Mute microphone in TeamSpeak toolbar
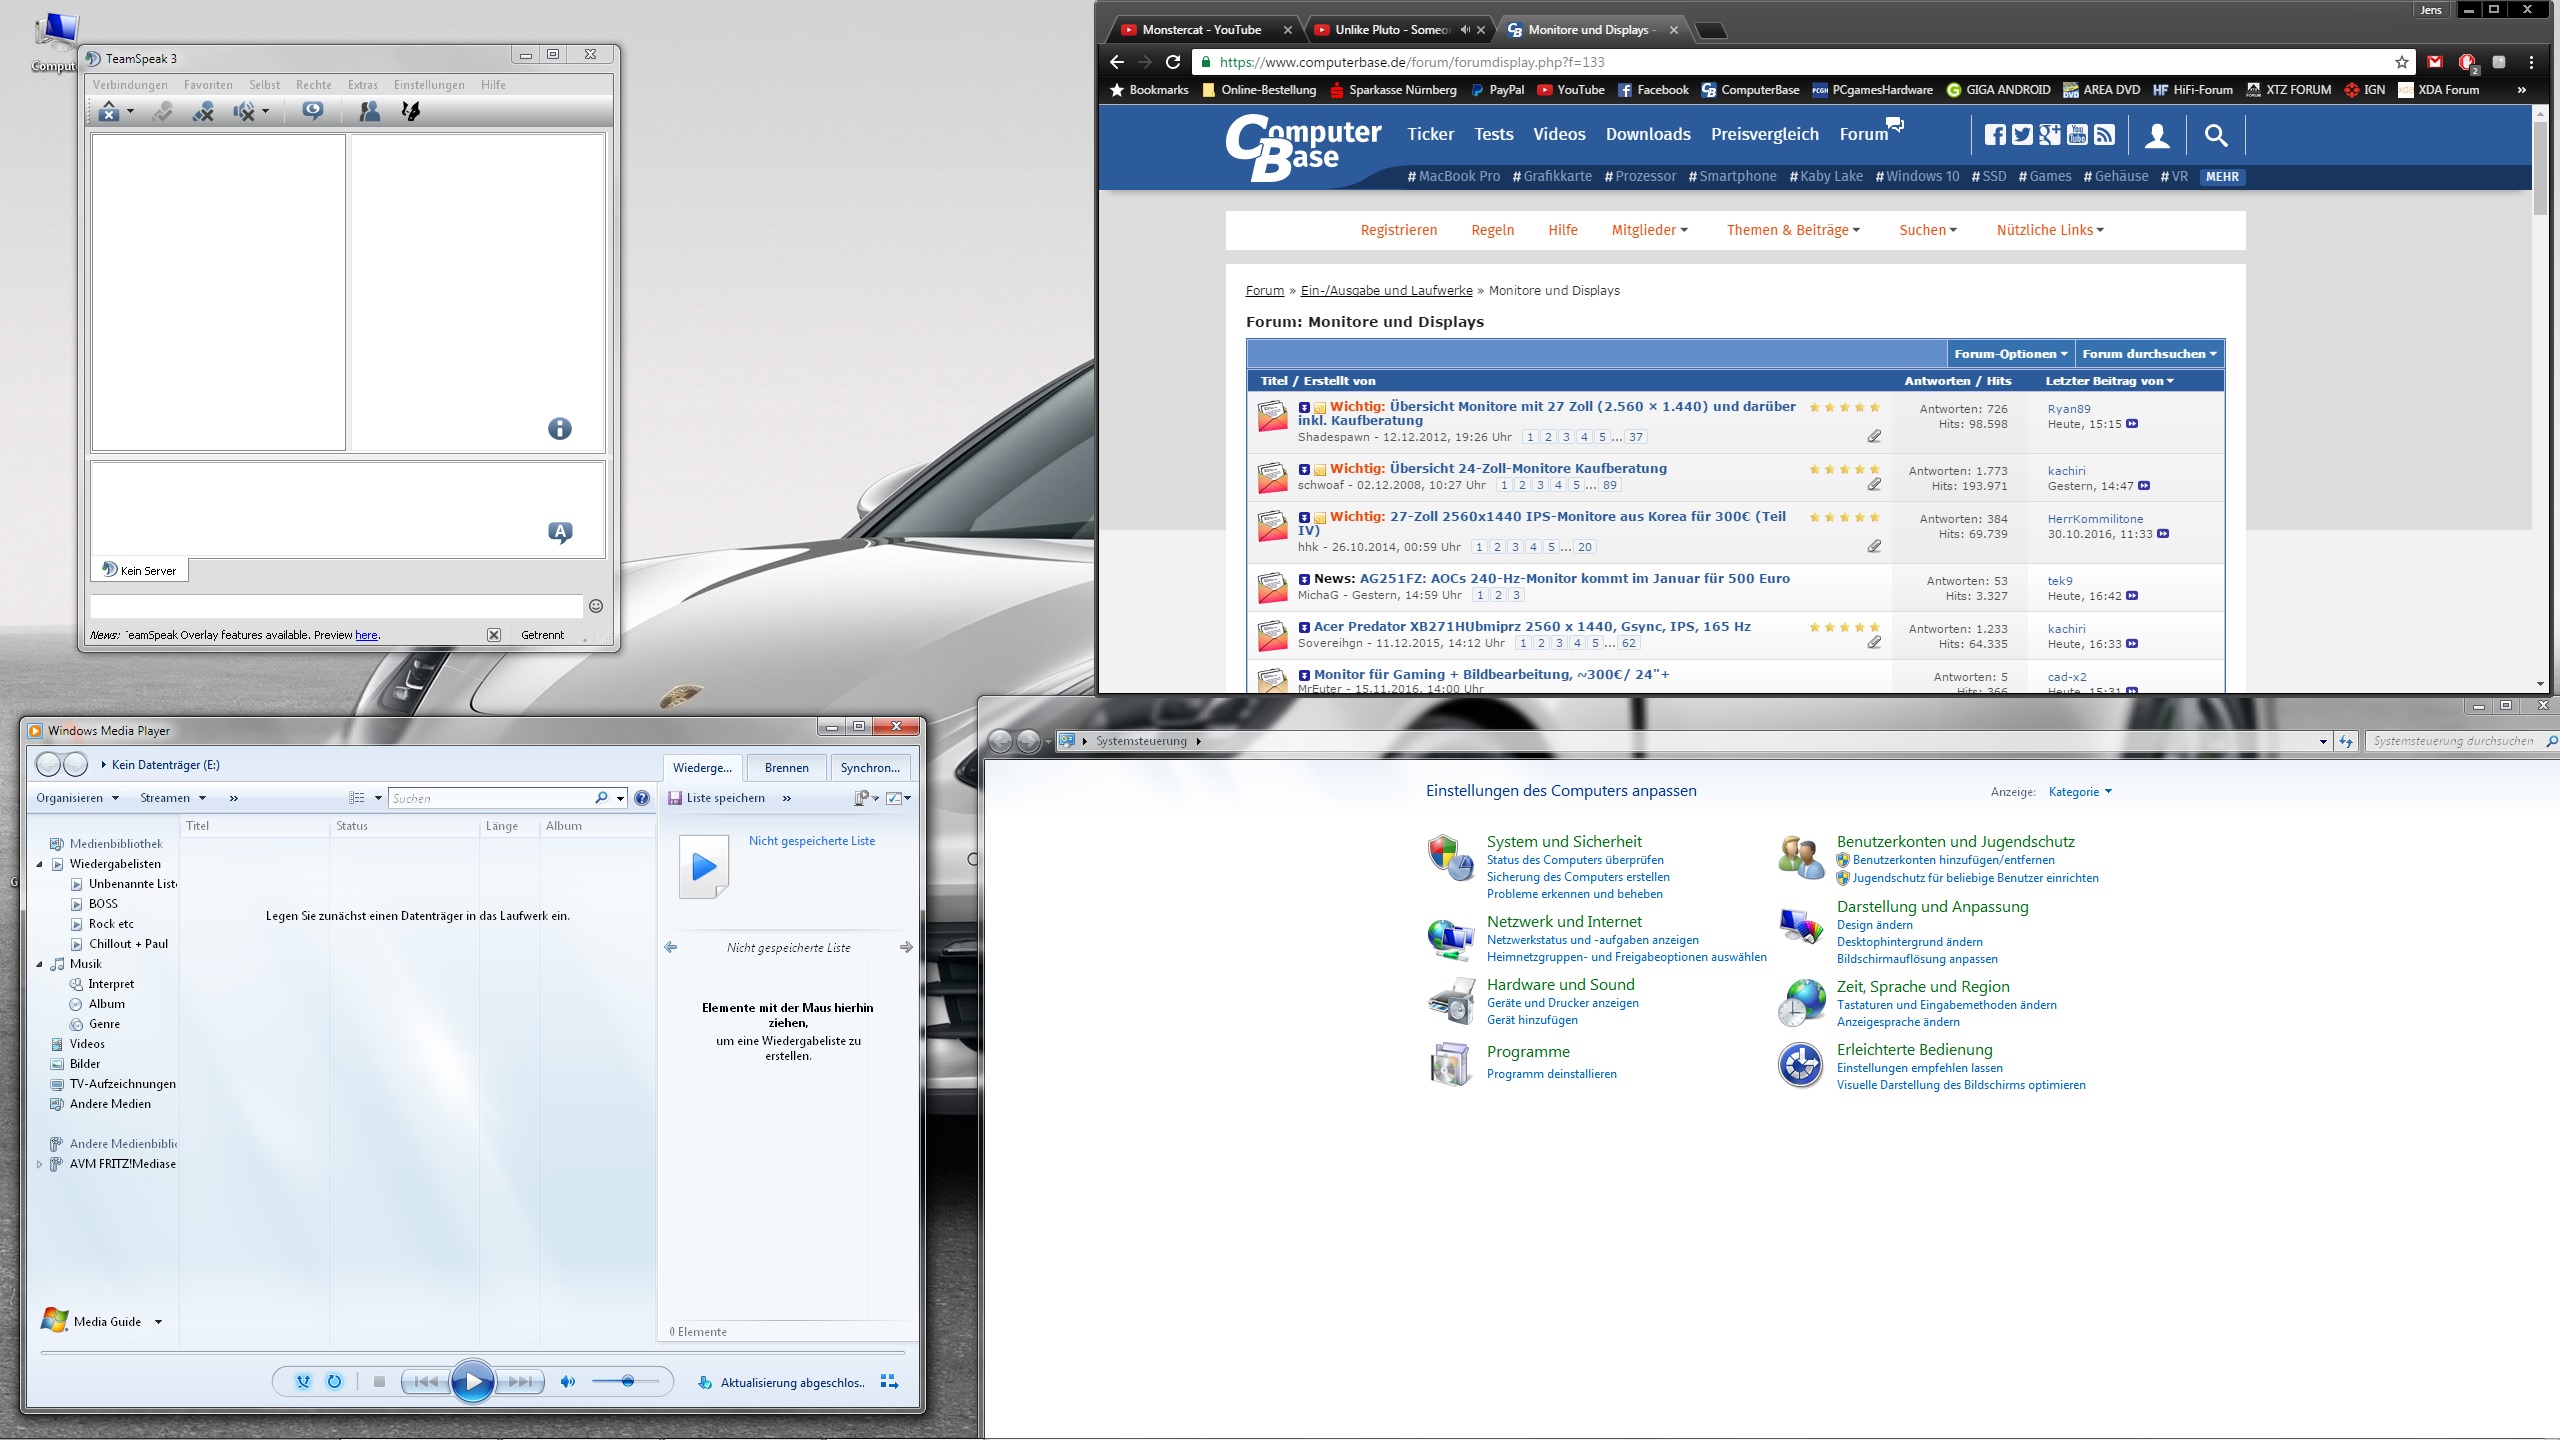Screen dimensions: 2560x1440 [203, 112]
